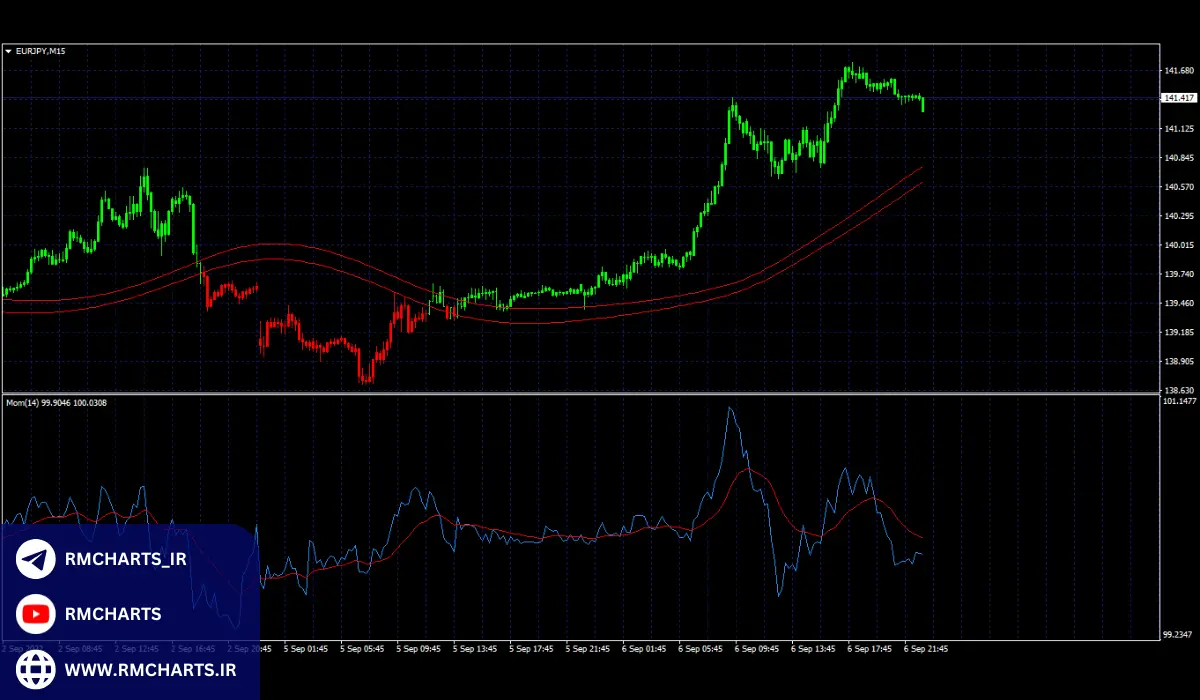Click the 5 Sep 13:45 time label
This screenshot has width=1200, height=700.
coord(474,648)
